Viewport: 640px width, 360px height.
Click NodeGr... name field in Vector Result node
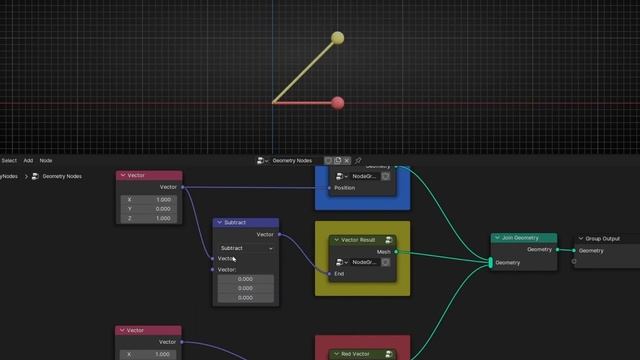click(364, 262)
